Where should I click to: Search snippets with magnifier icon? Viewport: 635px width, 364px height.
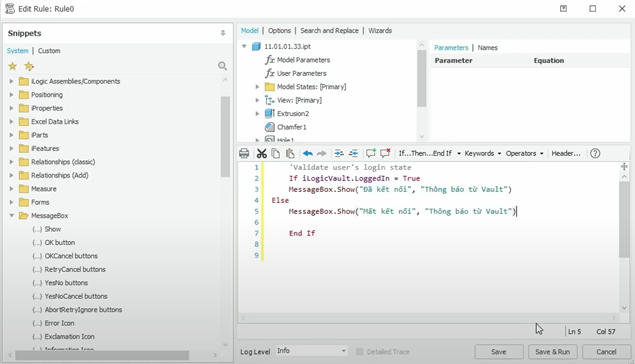pyautogui.click(x=222, y=66)
